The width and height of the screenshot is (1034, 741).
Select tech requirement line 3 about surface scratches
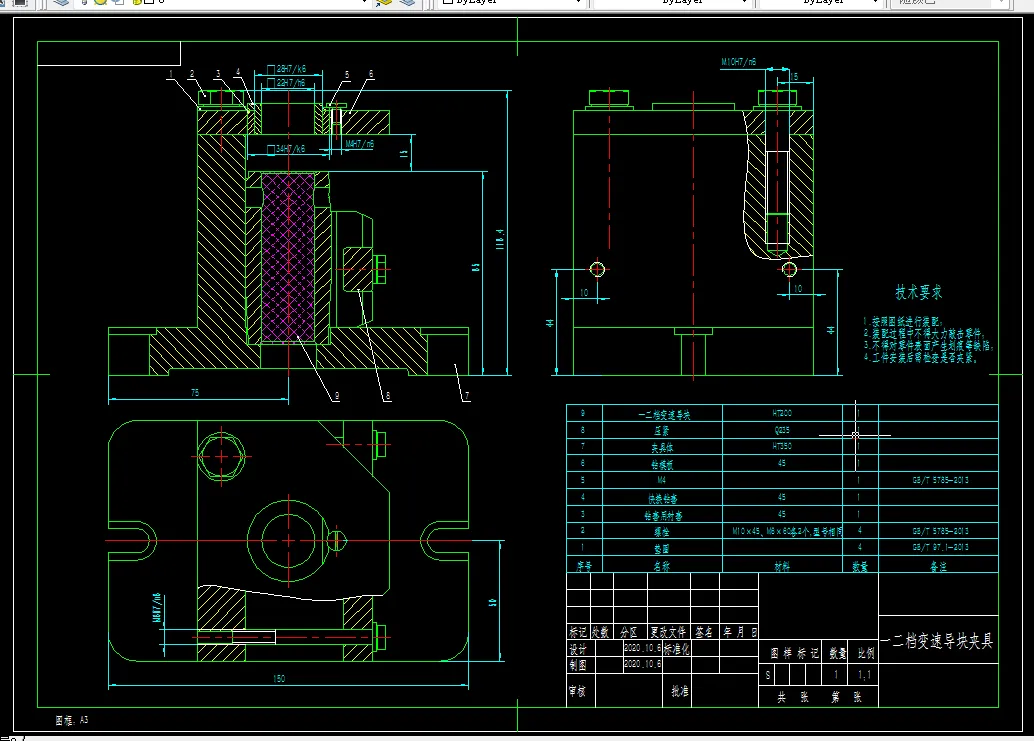[x=928, y=345]
